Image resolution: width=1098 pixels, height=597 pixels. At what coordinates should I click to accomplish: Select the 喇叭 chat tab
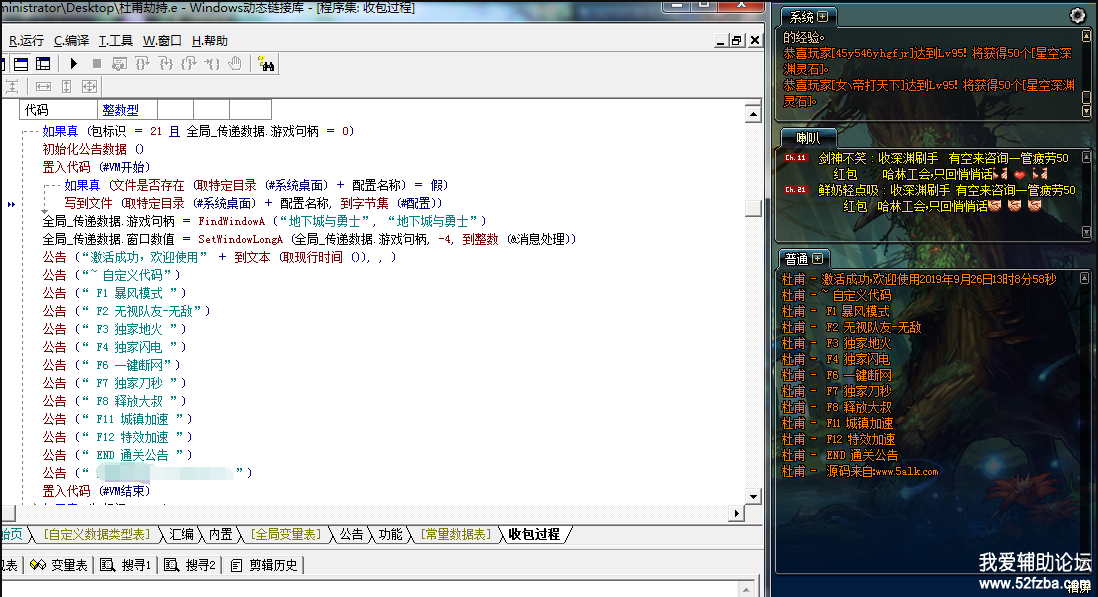(x=807, y=138)
